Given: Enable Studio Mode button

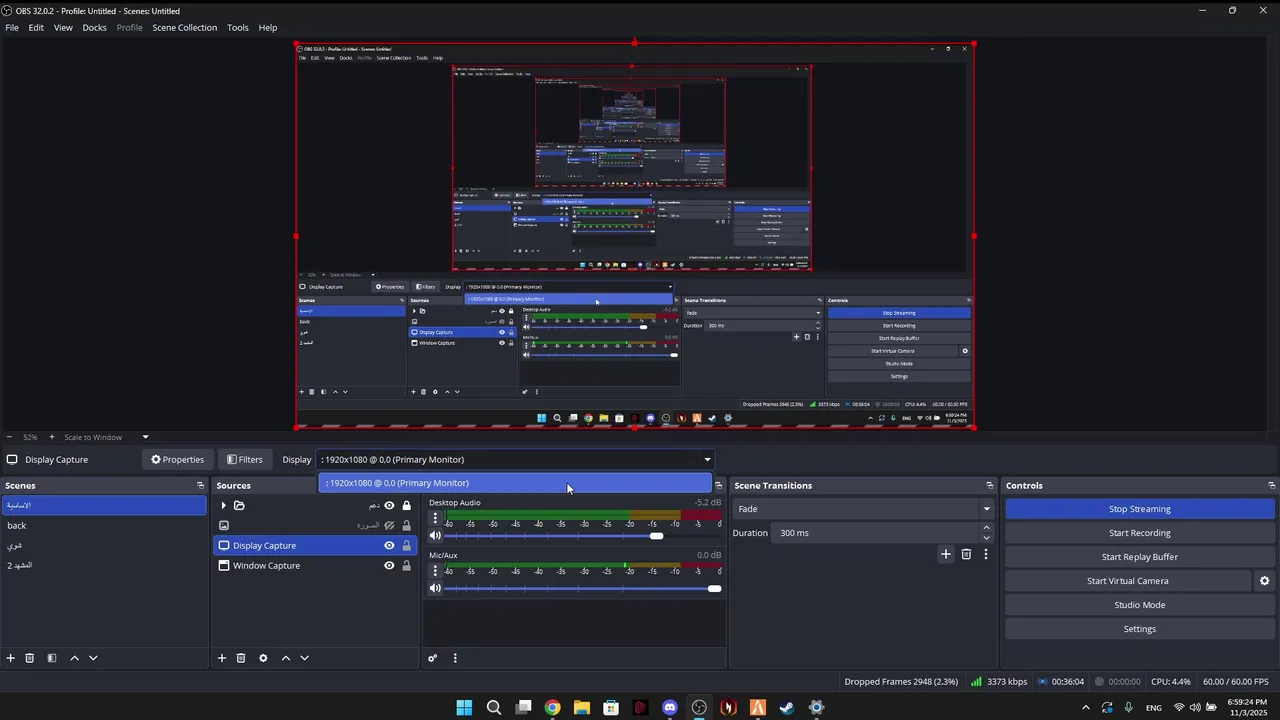Looking at the screenshot, I should (1139, 605).
